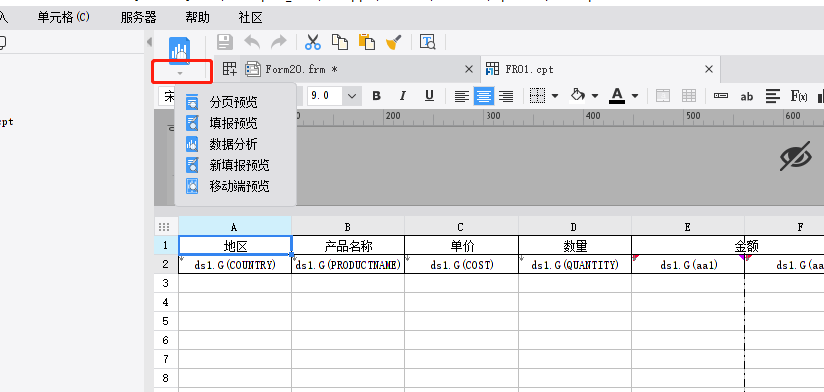The width and height of the screenshot is (824, 392).
Task: Select the 单价 cell
Action: click(x=461, y=245)
